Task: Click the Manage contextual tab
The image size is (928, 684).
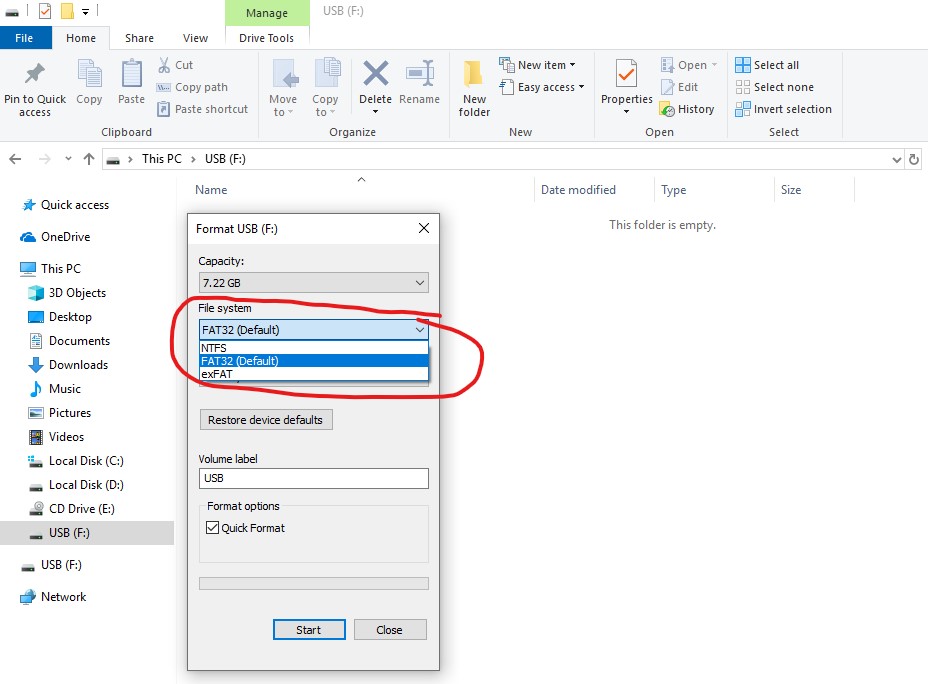Action: click(x=267, y=13)
